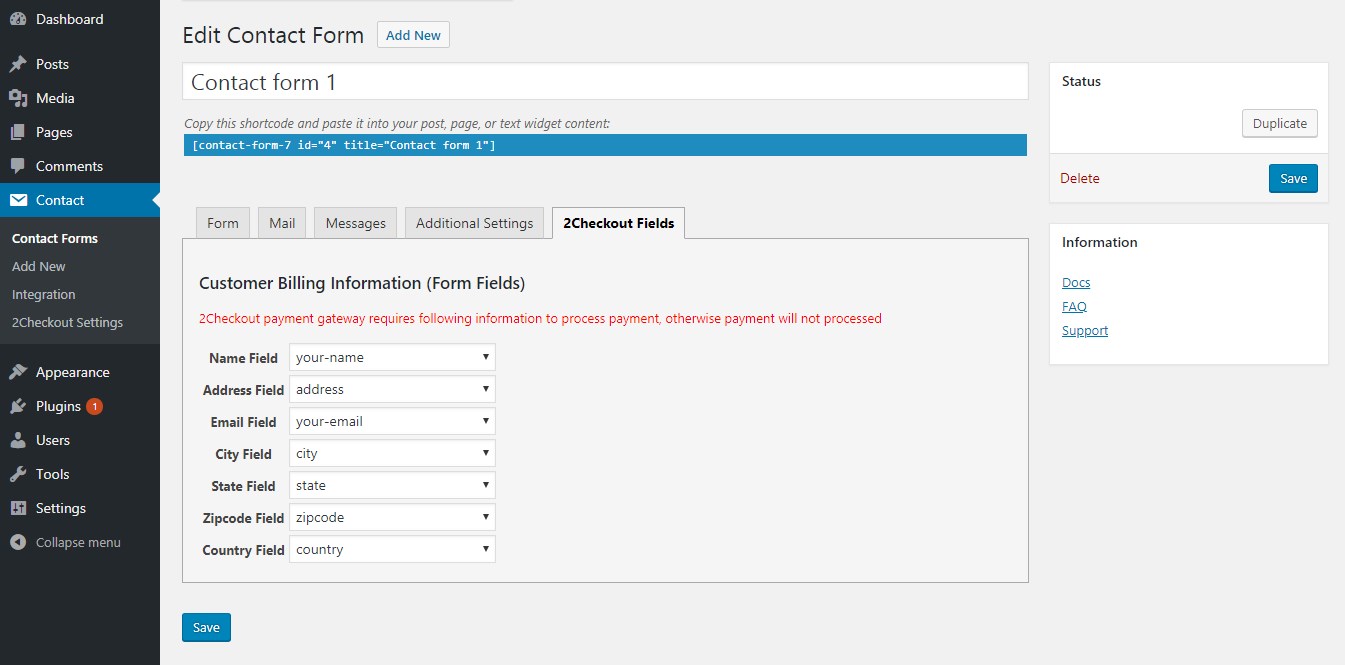The width and height of the screenshot is (1345, 665).
Task: Switch to the Form tab
Action: pyautogui.click(x=222, y=223)
